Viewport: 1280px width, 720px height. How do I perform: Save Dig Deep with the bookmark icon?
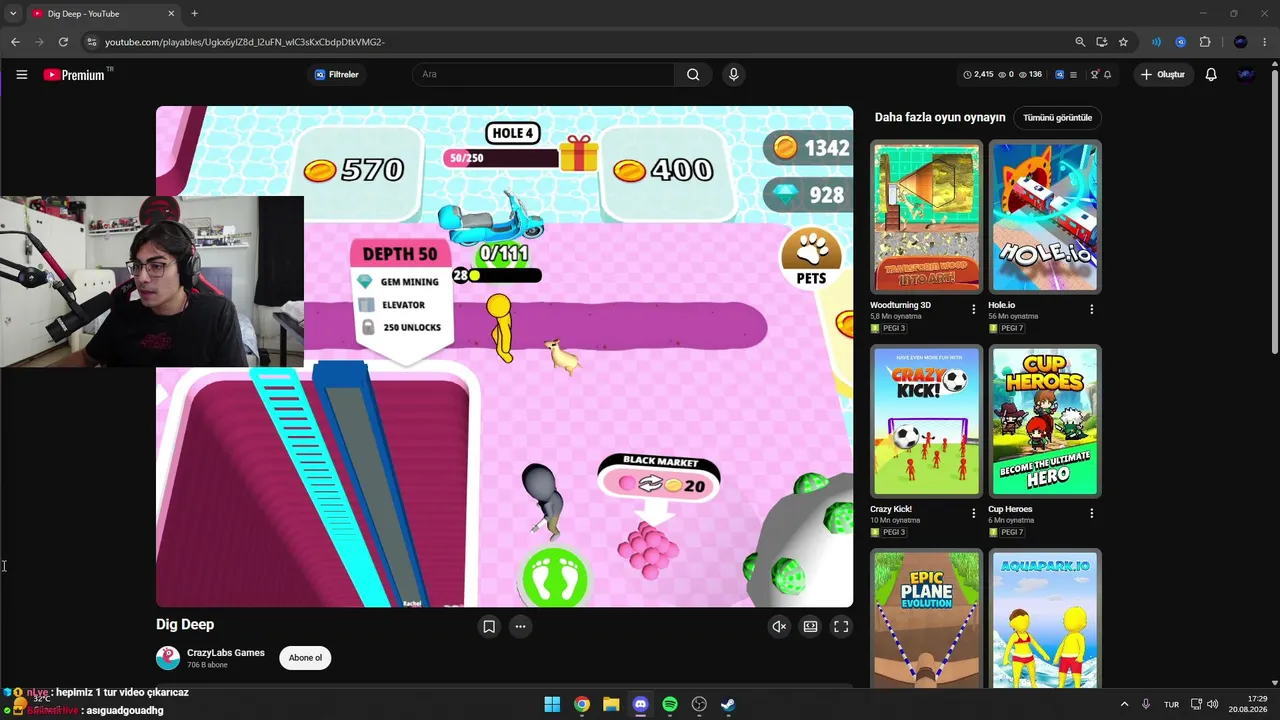[x=489, y=627]
